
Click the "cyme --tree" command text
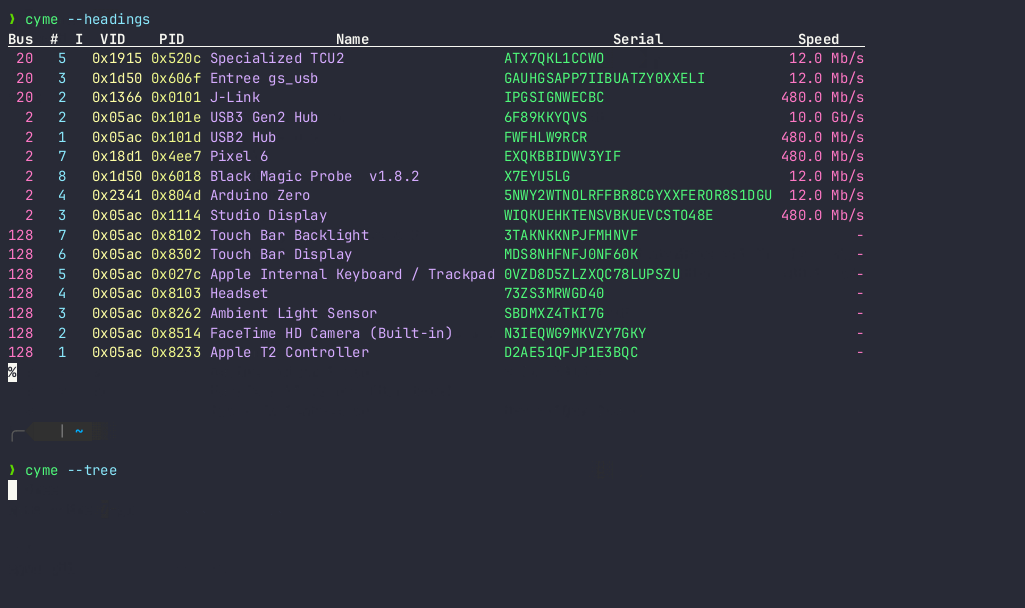71,470
